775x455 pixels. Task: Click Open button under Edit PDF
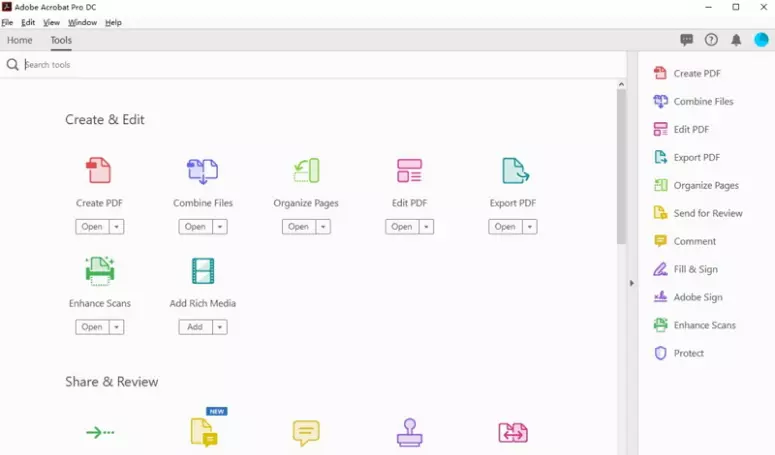[x=402, y=227]
